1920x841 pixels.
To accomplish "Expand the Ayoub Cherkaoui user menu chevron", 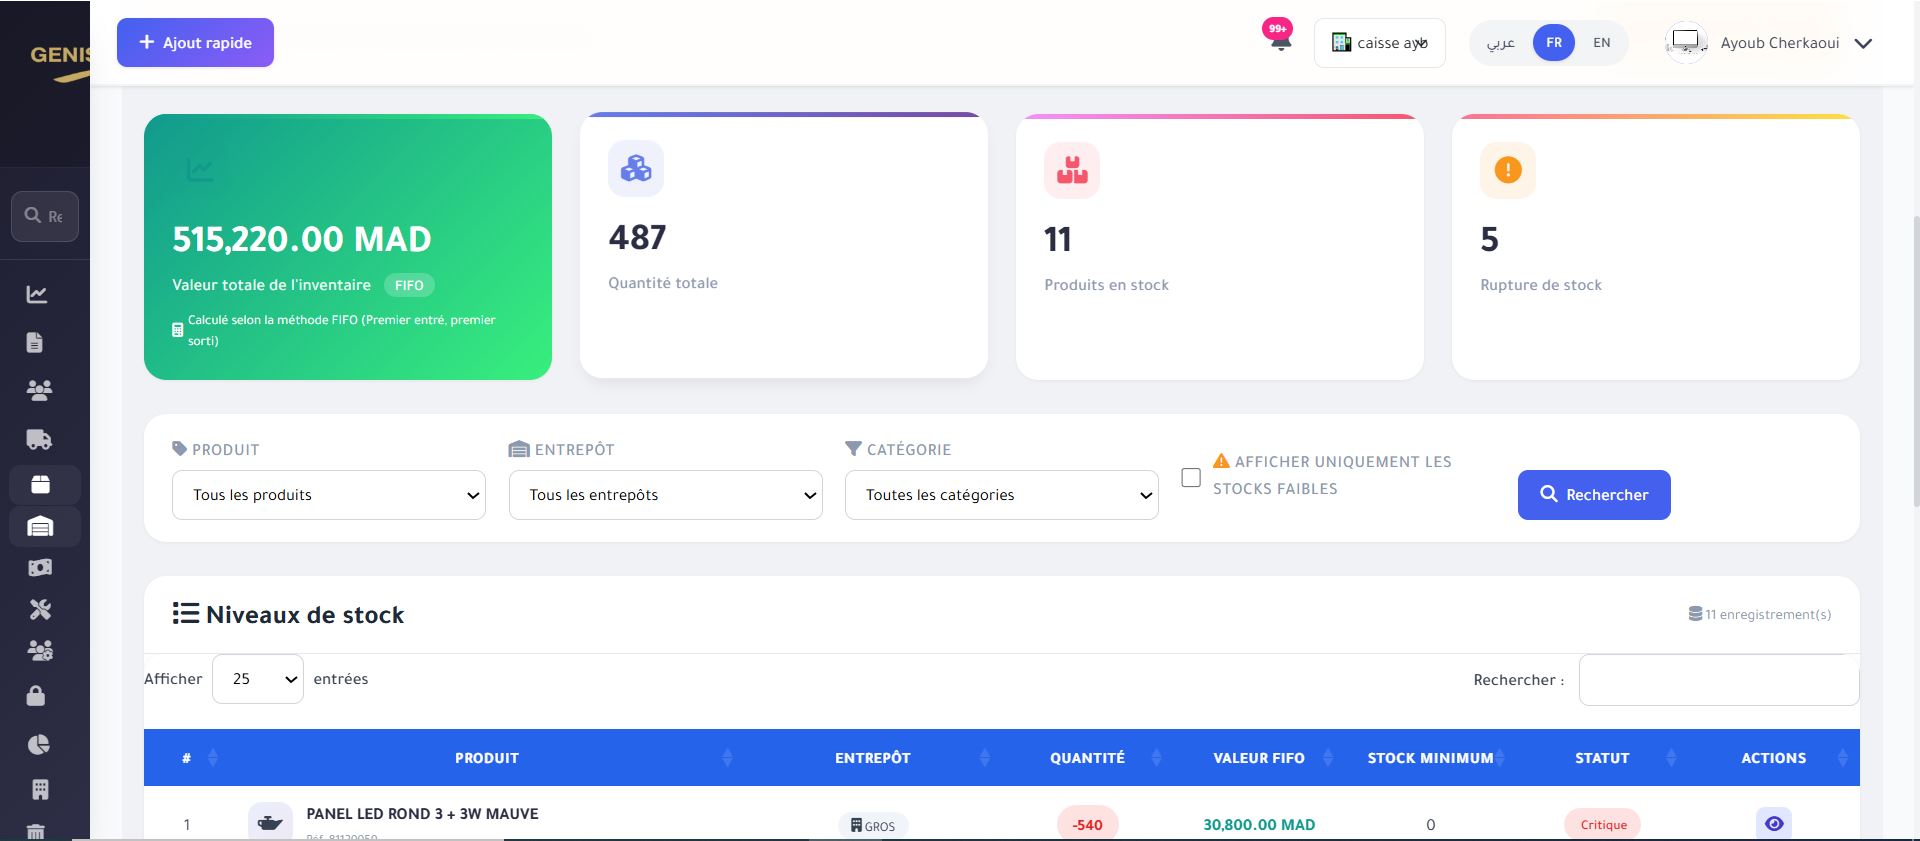I will click(1863, 44).
